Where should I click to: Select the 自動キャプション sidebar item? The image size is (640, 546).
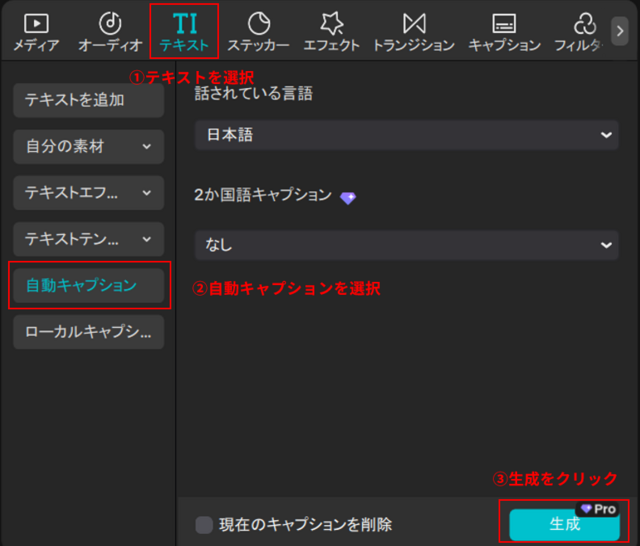[88, 286]
